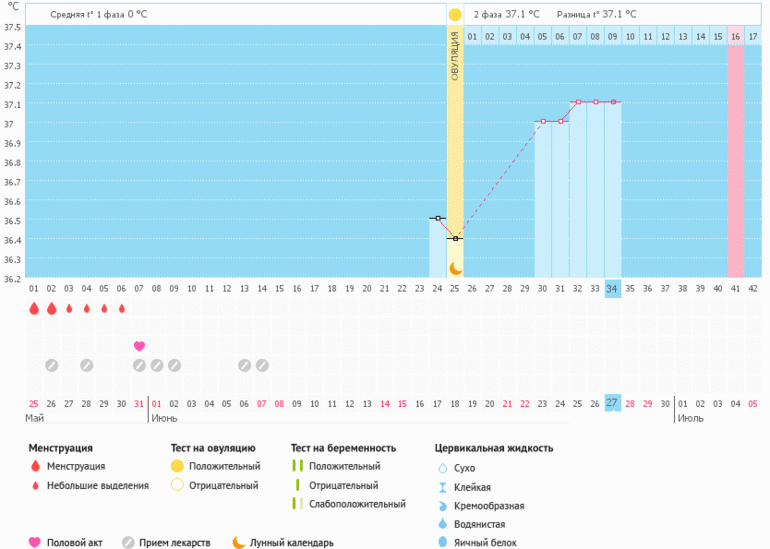This screenshot has height=549, width=770.
Task: Click the medication icon on June 07
Action: (x=262, y=365)
